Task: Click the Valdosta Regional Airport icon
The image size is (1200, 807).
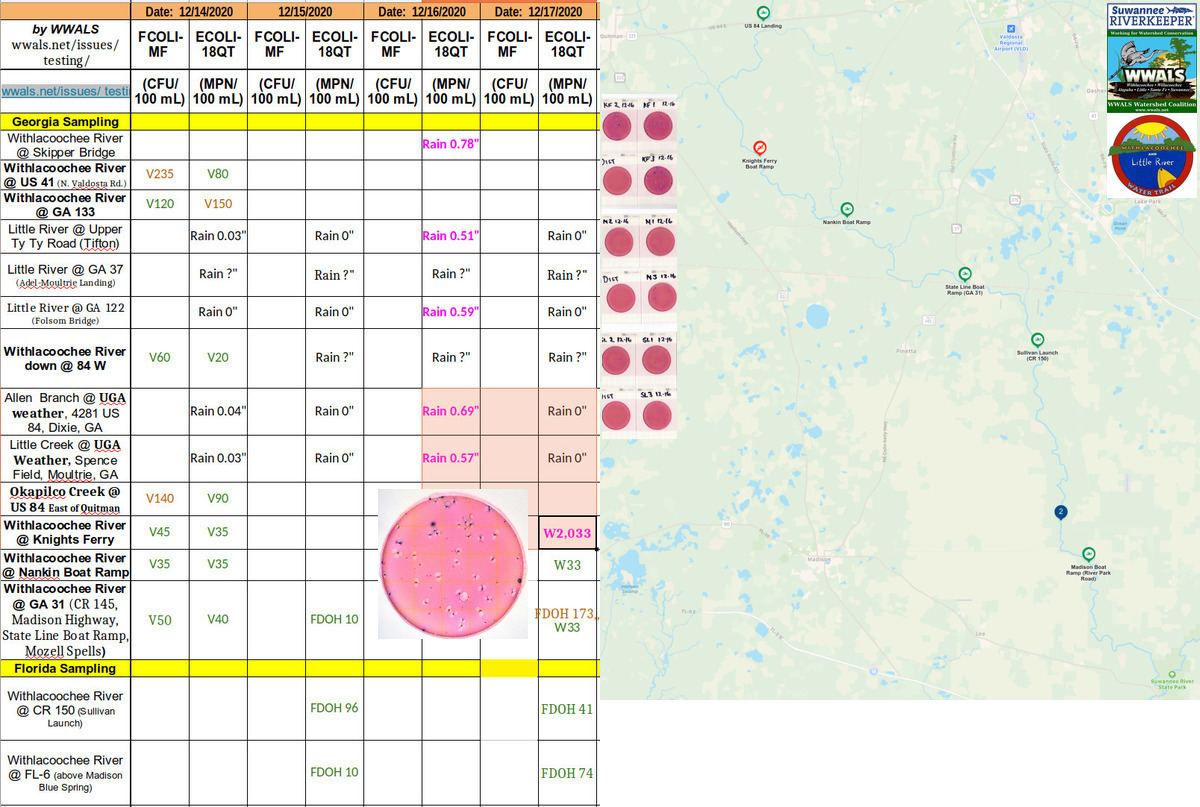Action: pos(1012,28)
